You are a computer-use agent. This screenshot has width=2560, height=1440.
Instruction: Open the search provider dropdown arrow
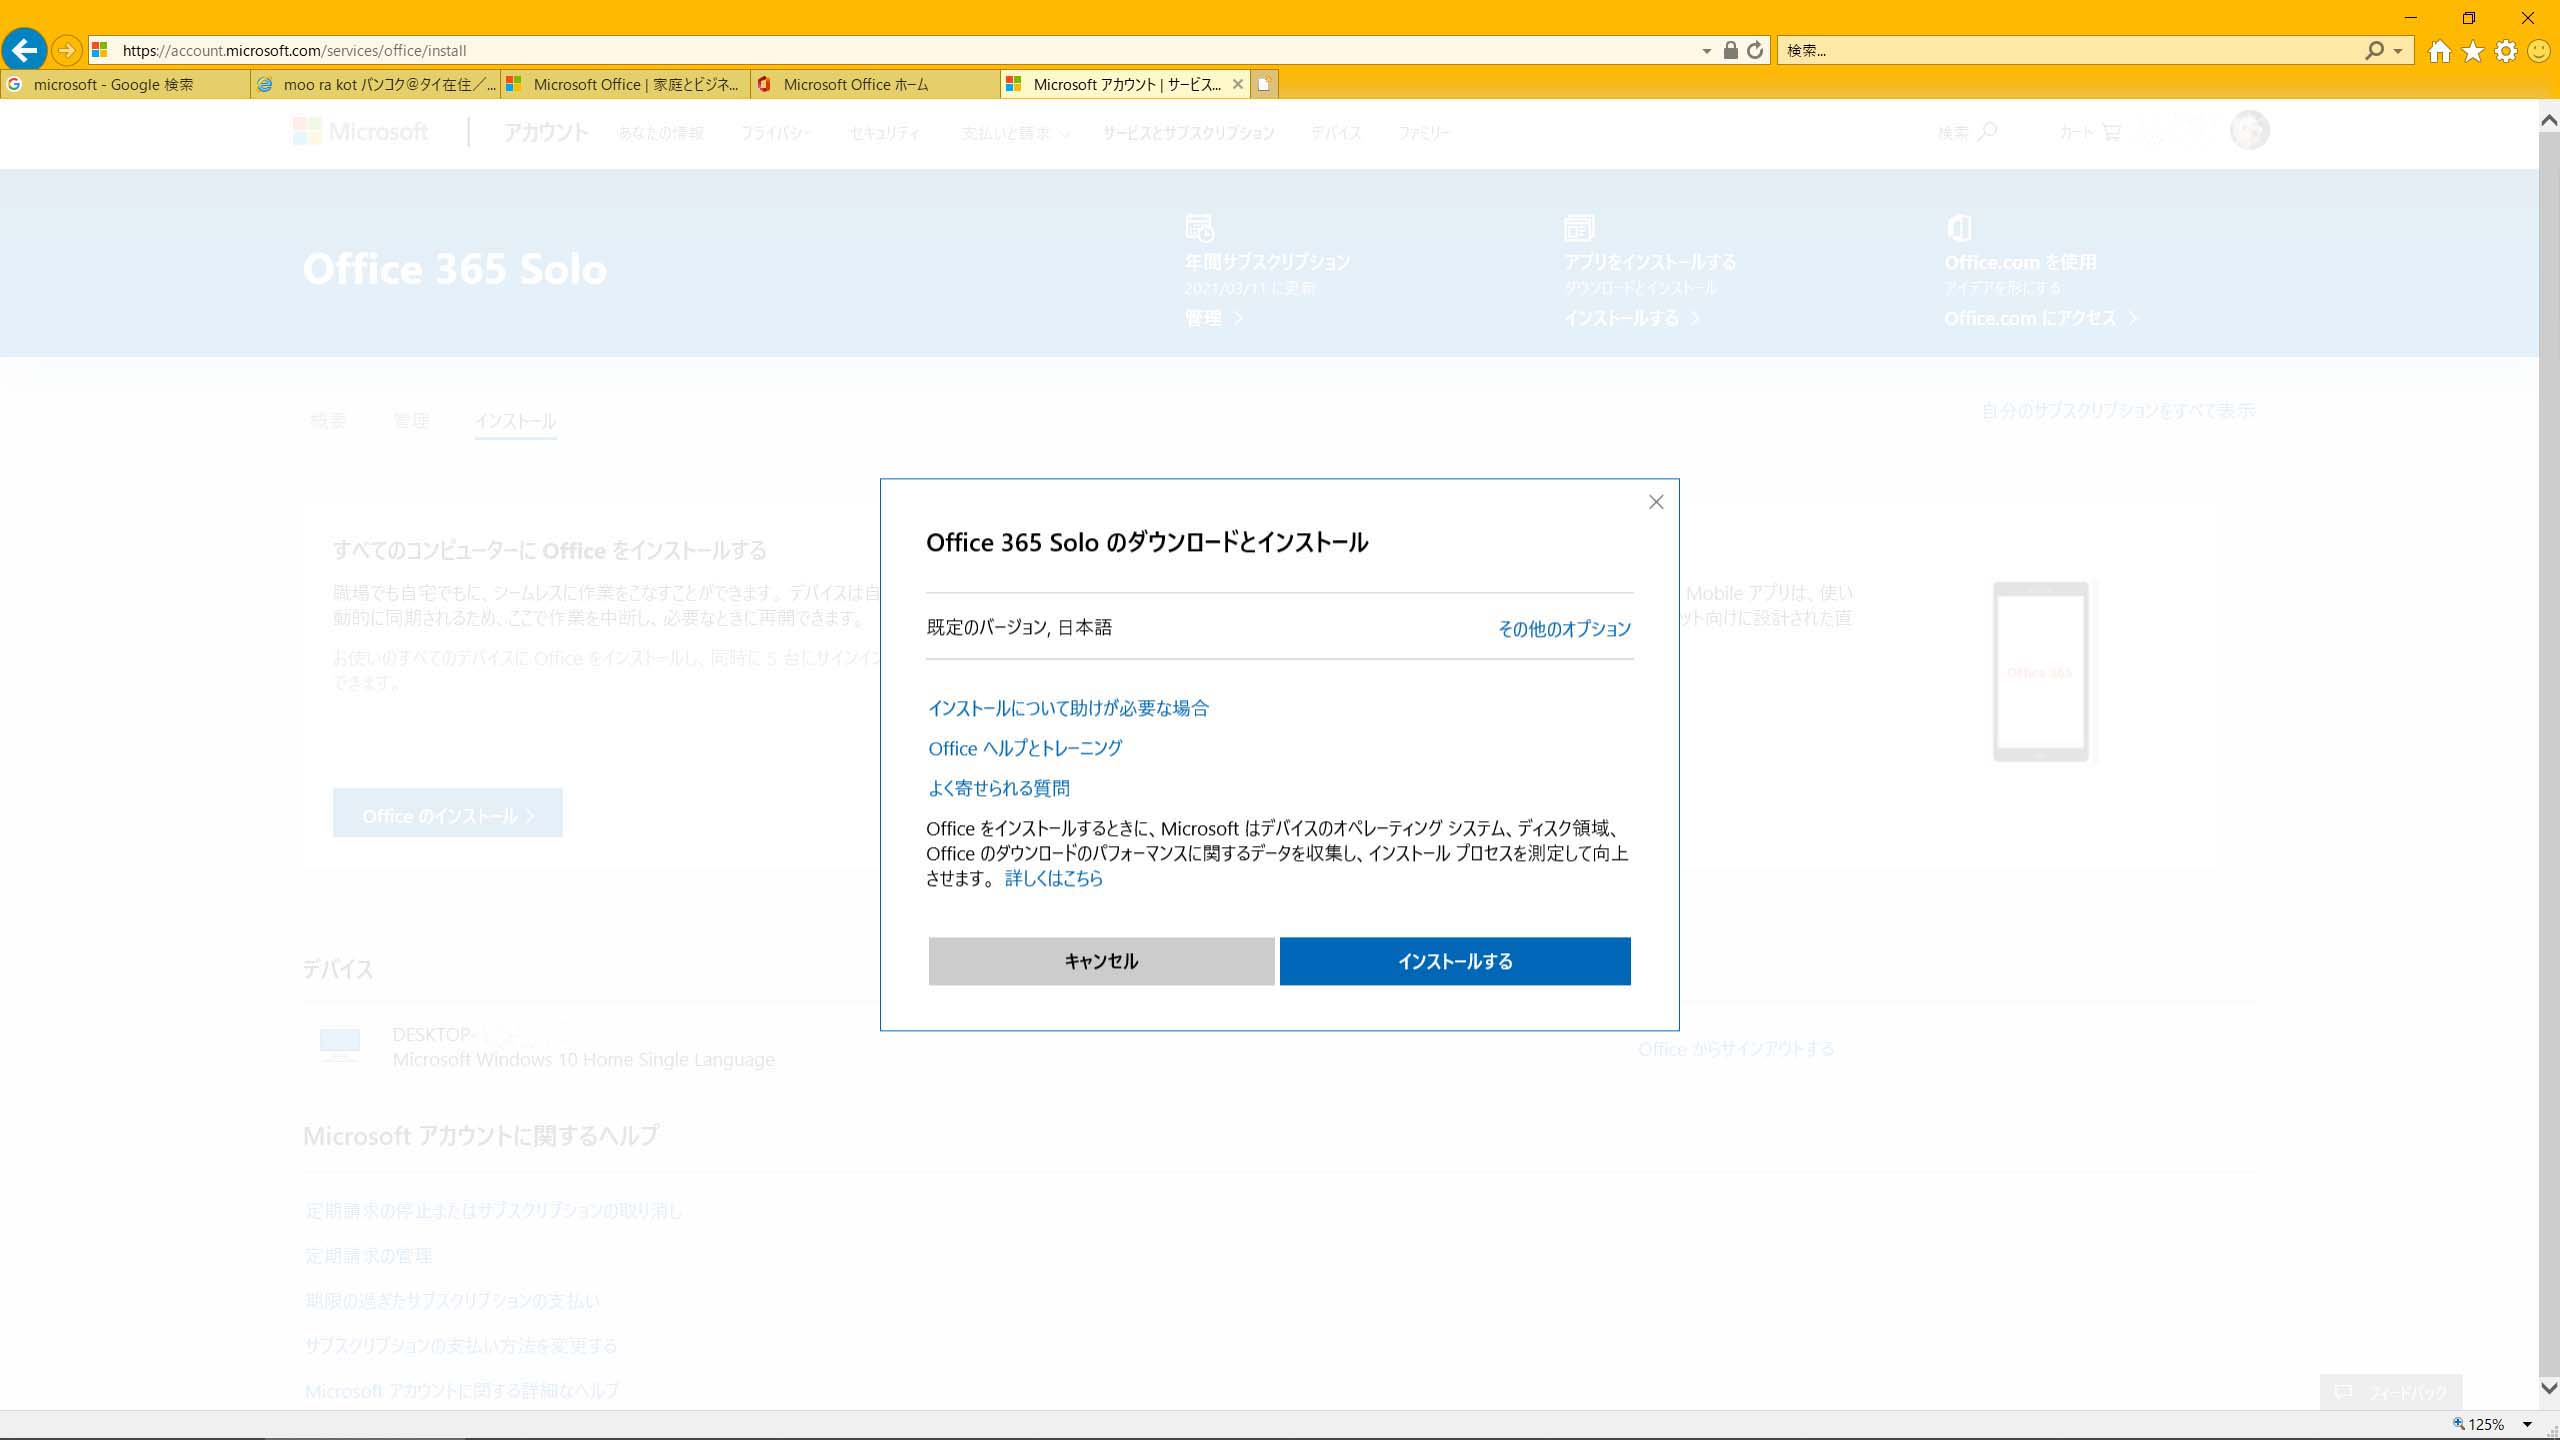pos(2397,51)
